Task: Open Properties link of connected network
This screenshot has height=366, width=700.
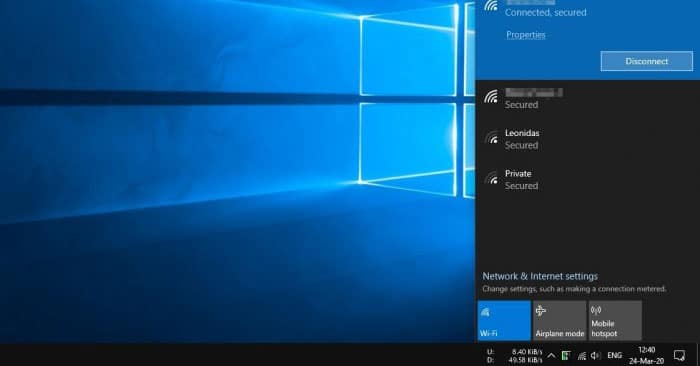Action: pyautogui.click(x=525, y=35)
